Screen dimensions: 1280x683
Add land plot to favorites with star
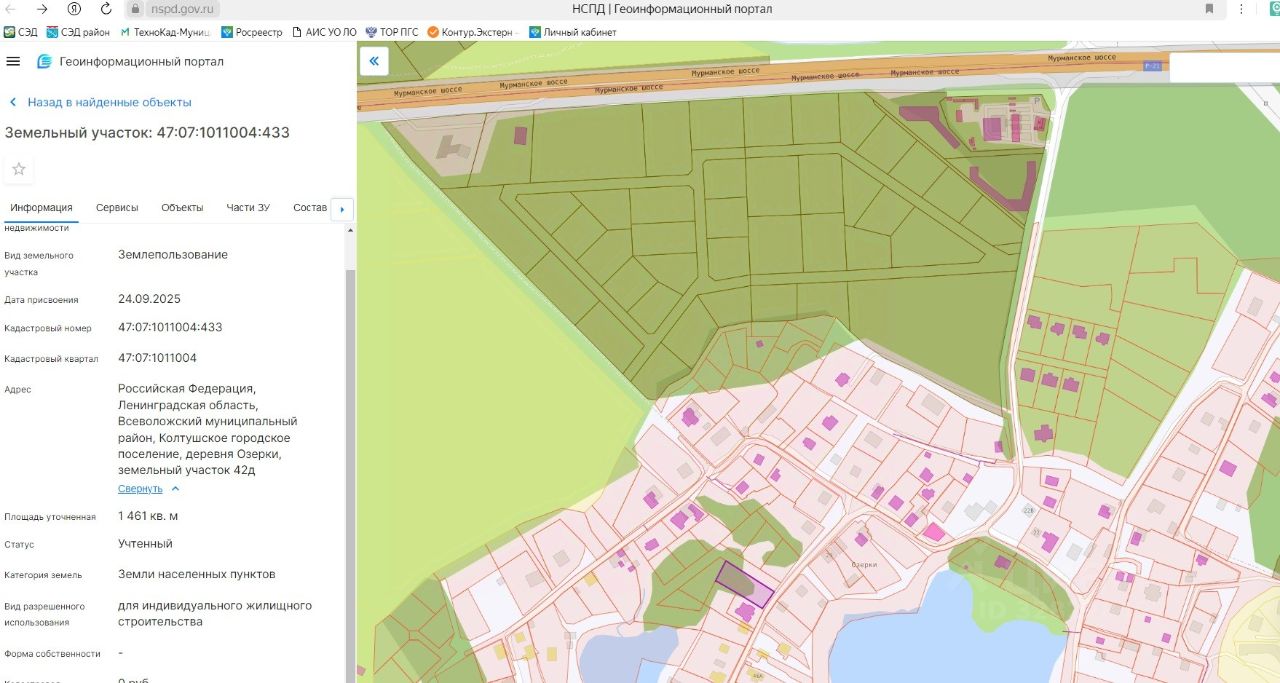19,169
